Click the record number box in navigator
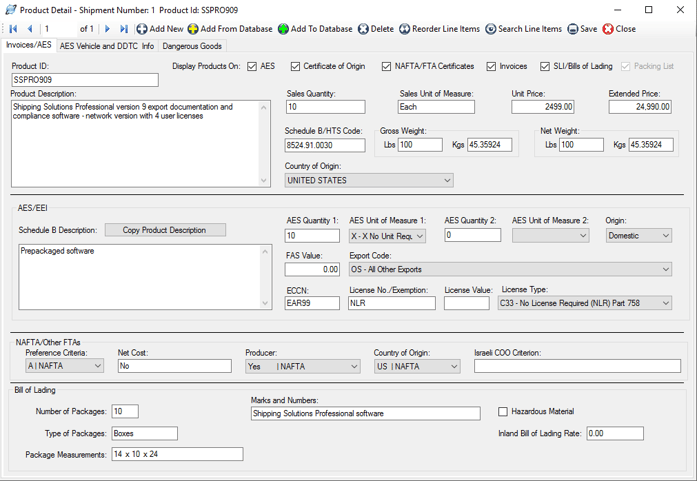This screenshot has width=697, height=481. coord(59,29)
